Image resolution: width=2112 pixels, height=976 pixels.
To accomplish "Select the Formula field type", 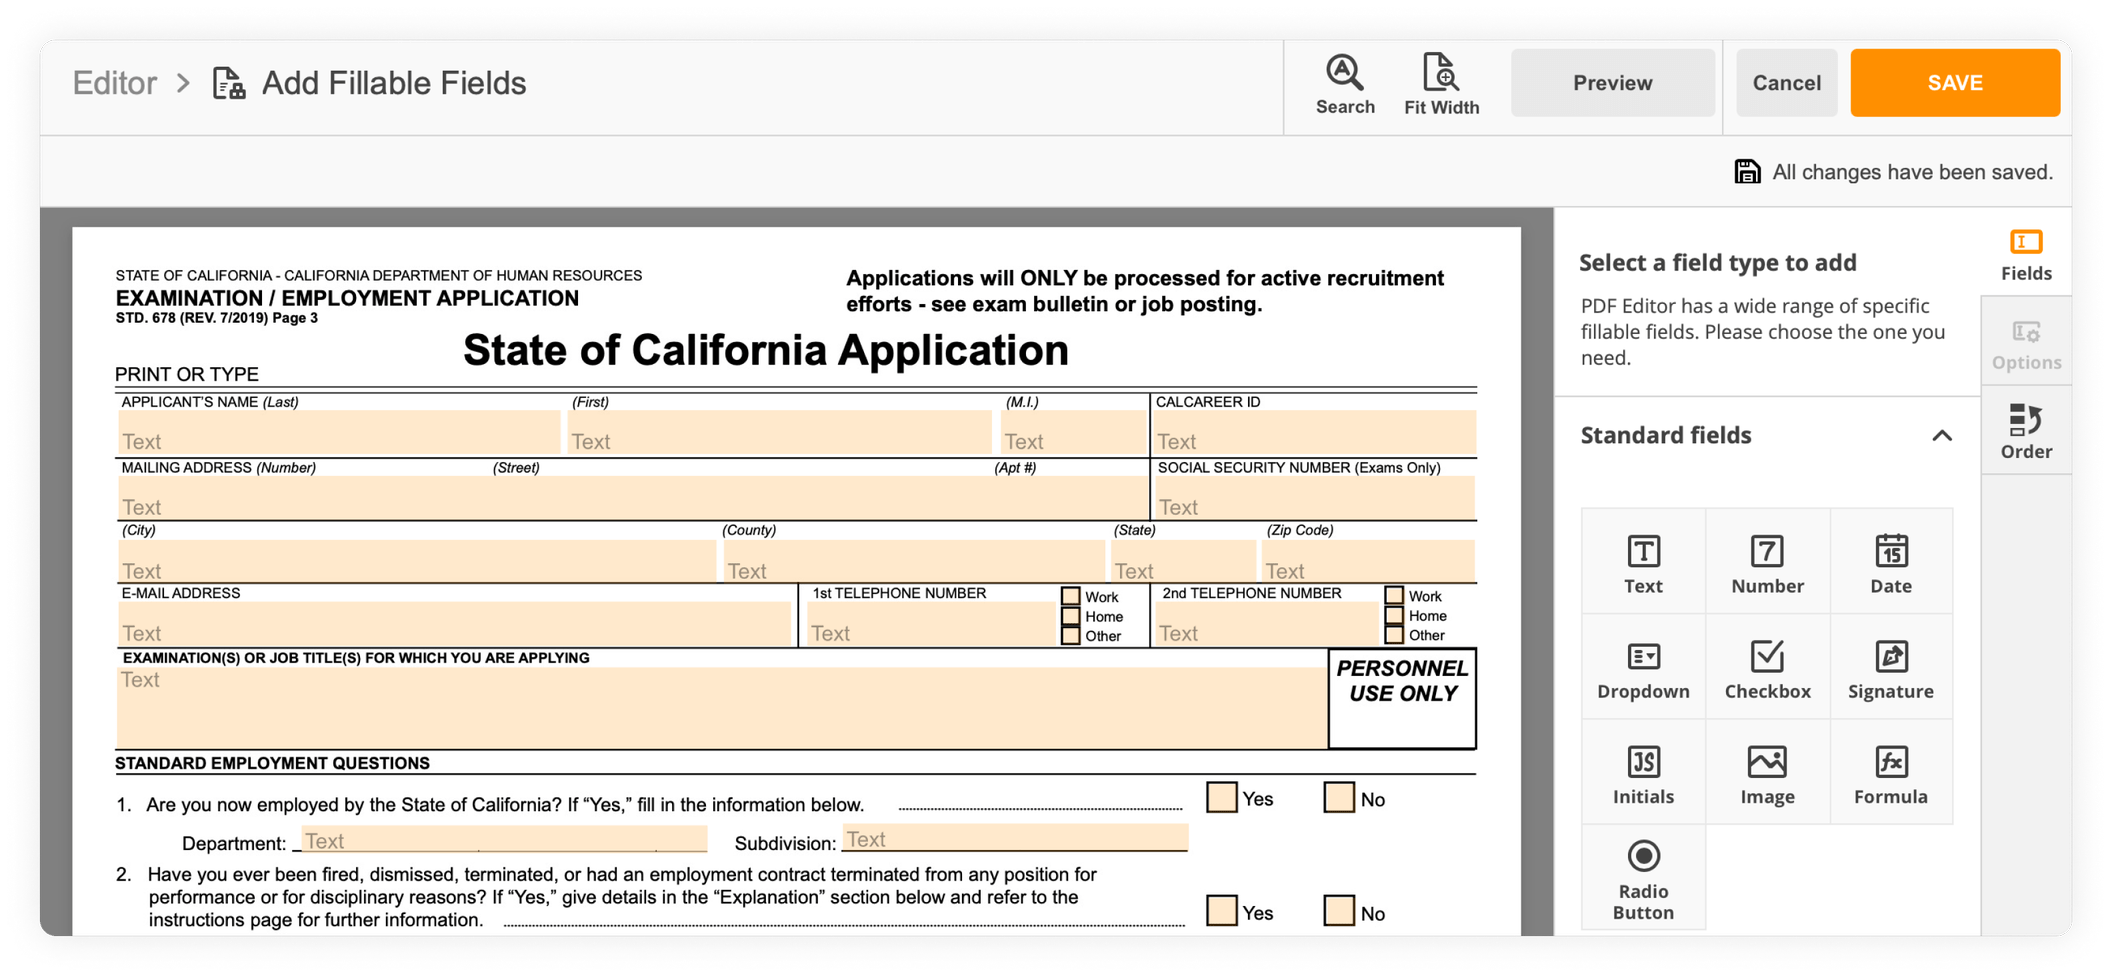I will click(x=1891, y=773).
